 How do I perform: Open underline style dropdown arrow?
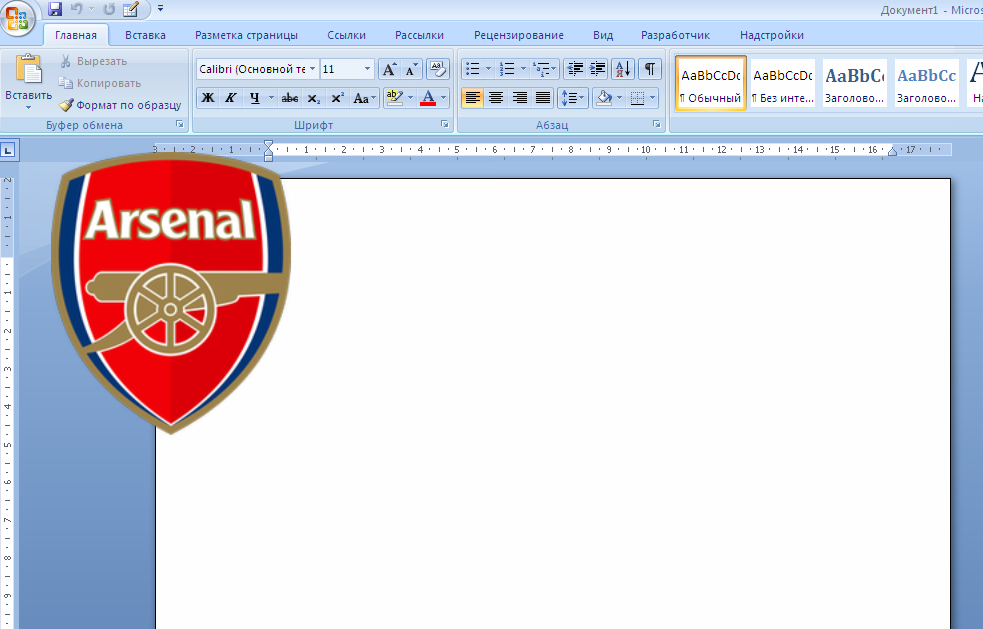[x=271, y=98]
